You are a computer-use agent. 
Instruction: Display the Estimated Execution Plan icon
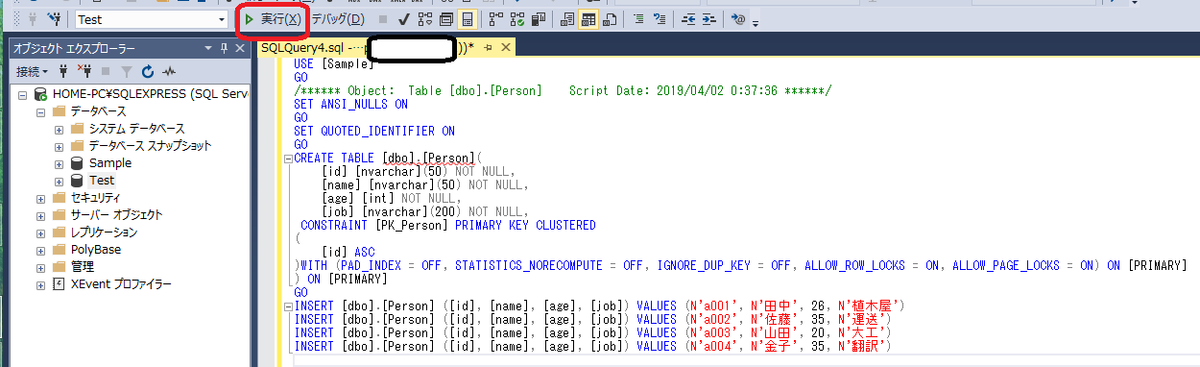point(425,19)
